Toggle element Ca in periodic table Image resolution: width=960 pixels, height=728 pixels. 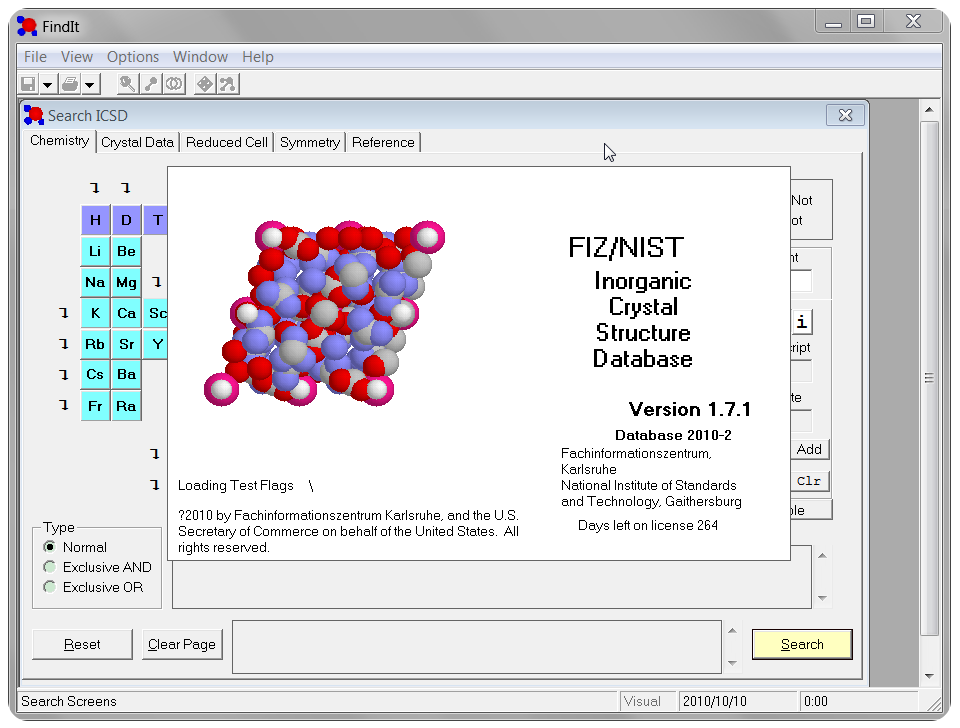pyautogui.click(x=126, y=313)
